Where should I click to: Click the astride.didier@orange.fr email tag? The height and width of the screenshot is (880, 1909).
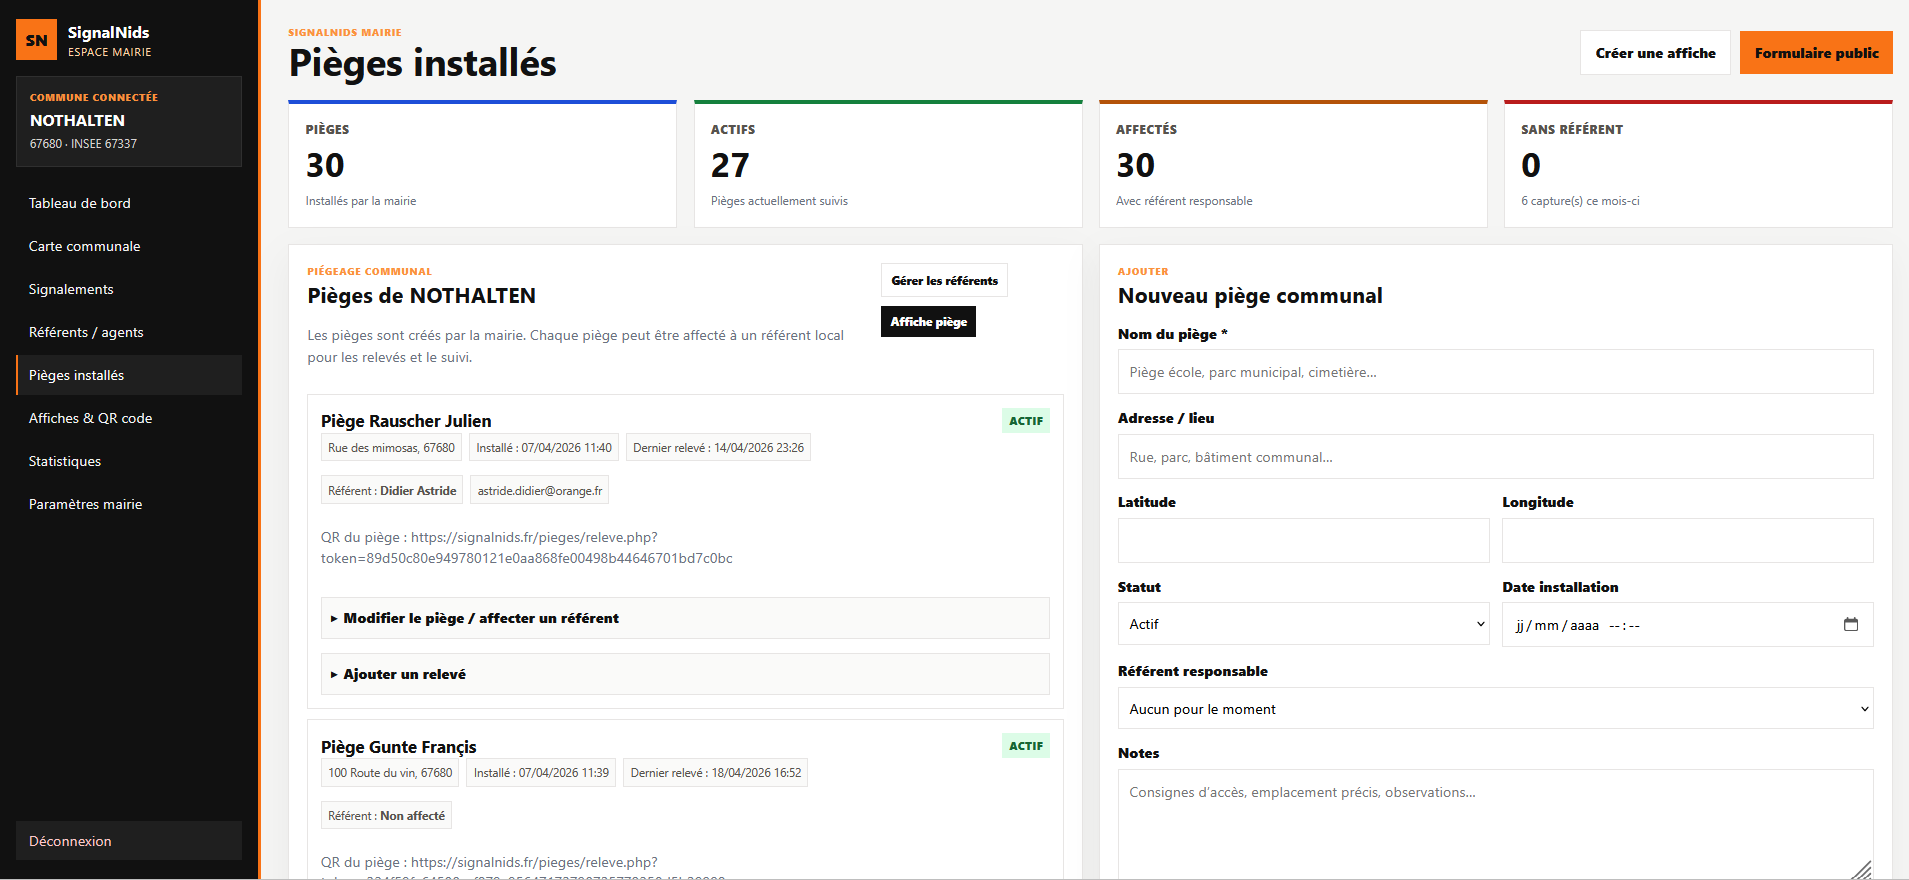click(x=540, y=491)
